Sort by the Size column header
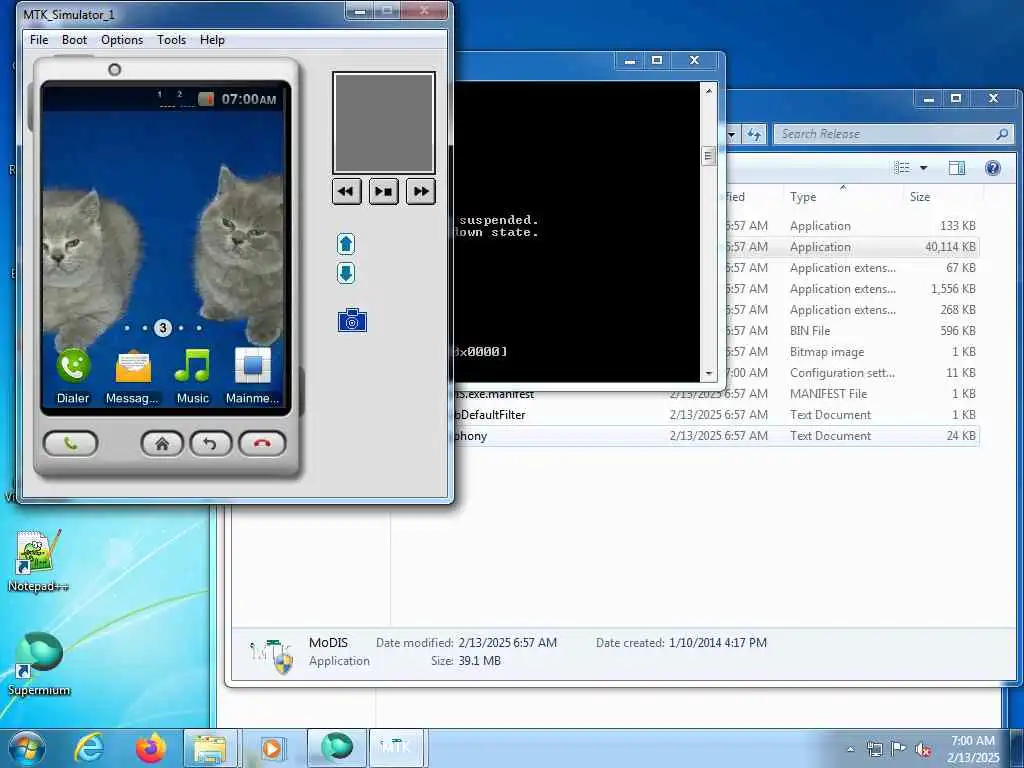Screen dimensions: 1024x768 pos(942,197)
